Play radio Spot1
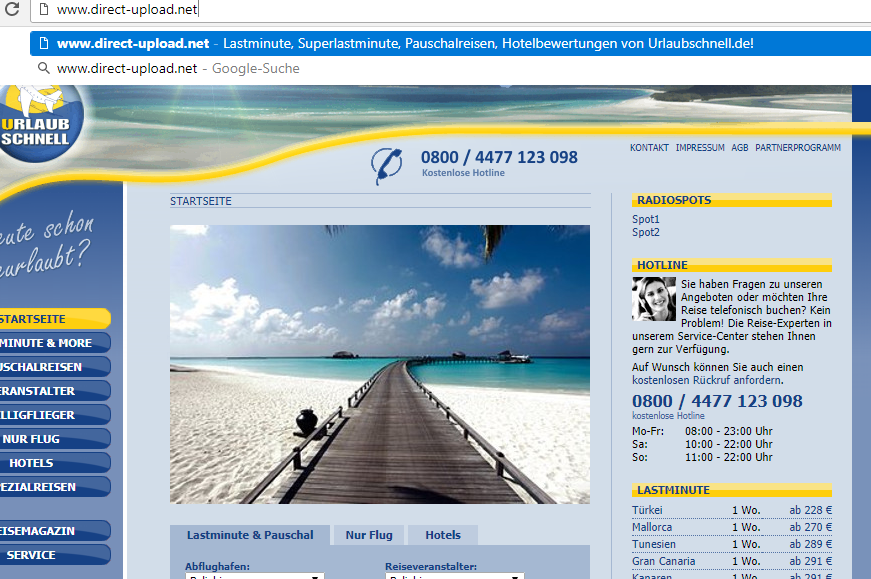Screen dimensions: 871x579 point(646,219)
